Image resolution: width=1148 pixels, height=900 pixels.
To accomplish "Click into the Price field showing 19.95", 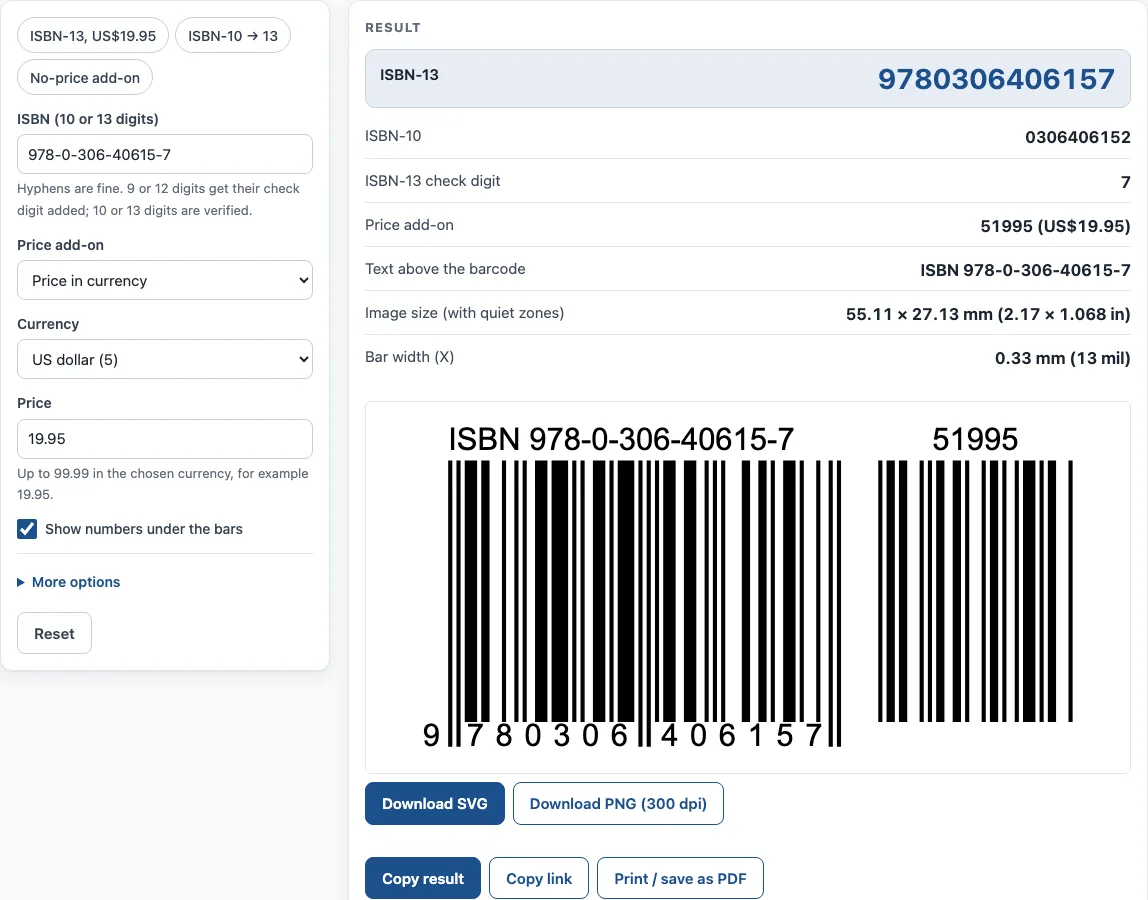I will (165, 439).
